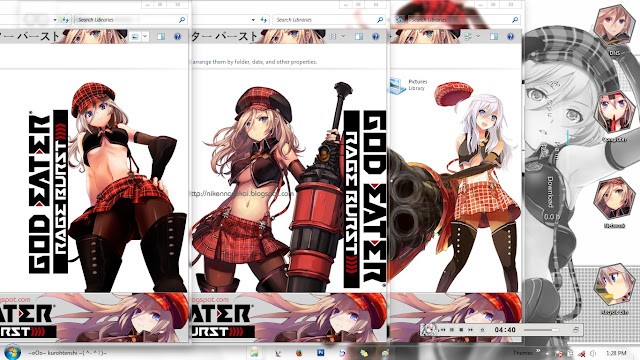This screenshot has width=640, height=360.
Task: Open the Computer hexagon desktop icon
Action: coord(613,112)
